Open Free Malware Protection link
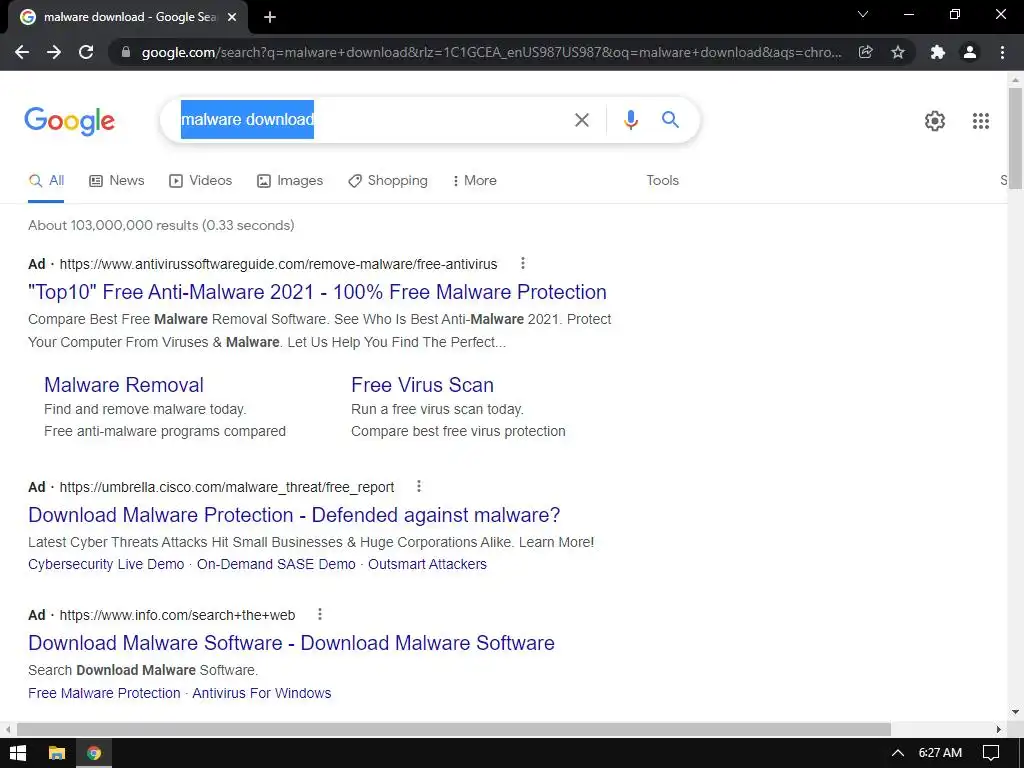Viewport: 1024px width, 768px height. coord(104,694)
